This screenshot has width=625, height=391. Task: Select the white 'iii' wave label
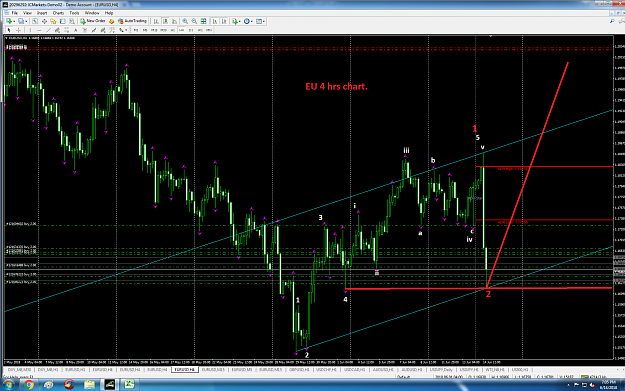point(406,150)
